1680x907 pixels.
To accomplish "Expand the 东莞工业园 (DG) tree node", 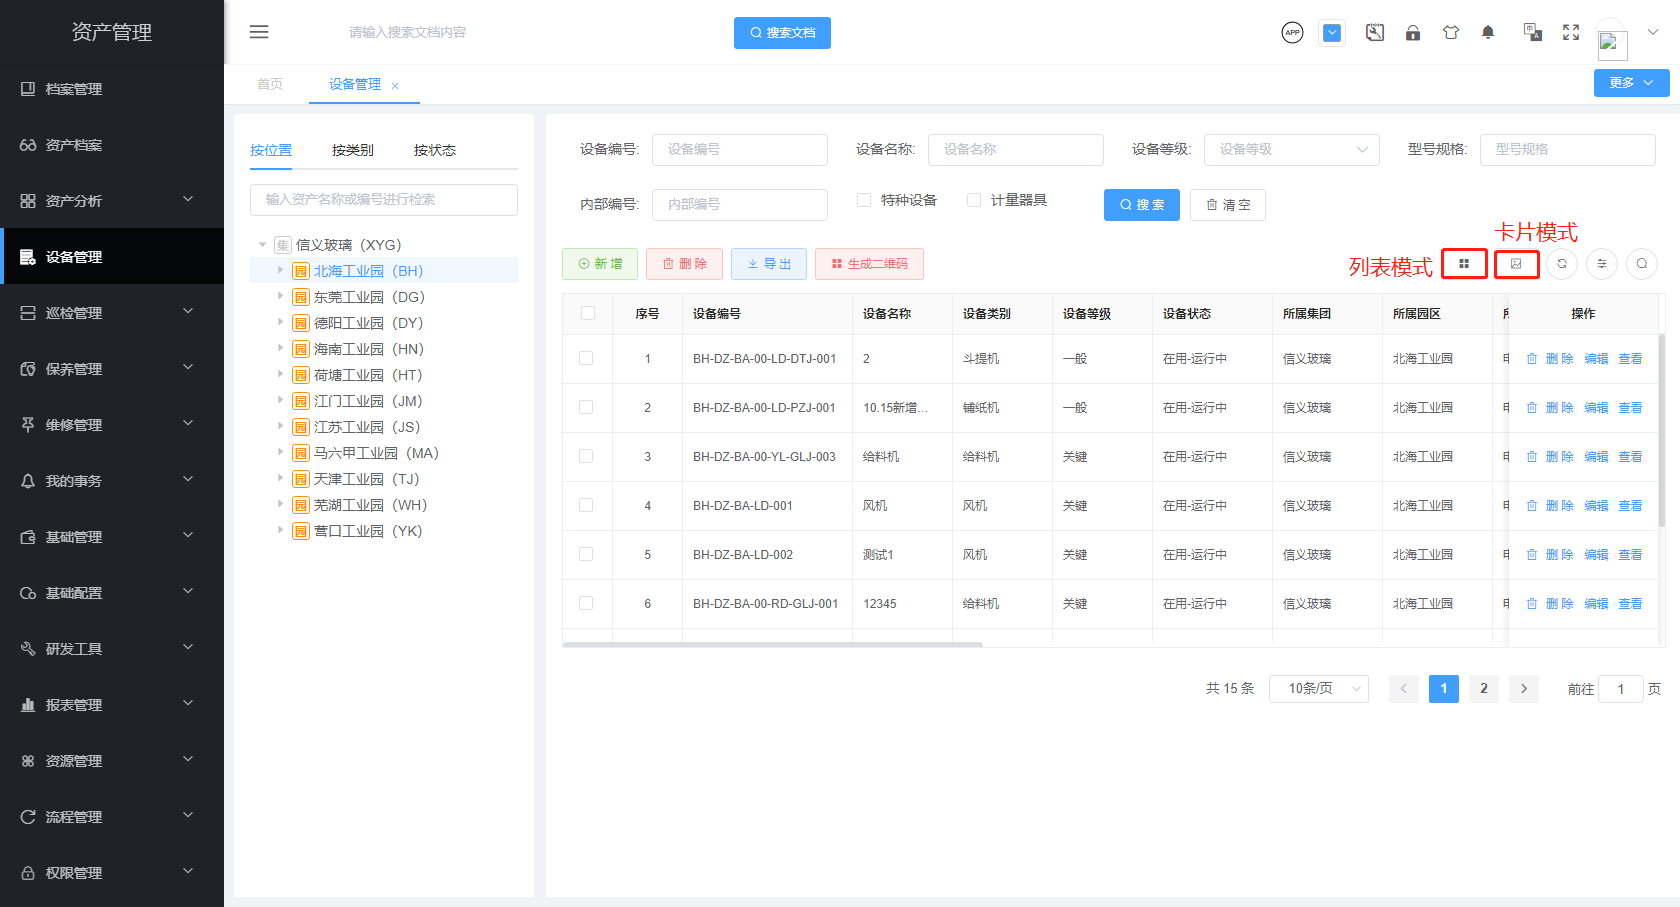I will [x=280, y=296].
